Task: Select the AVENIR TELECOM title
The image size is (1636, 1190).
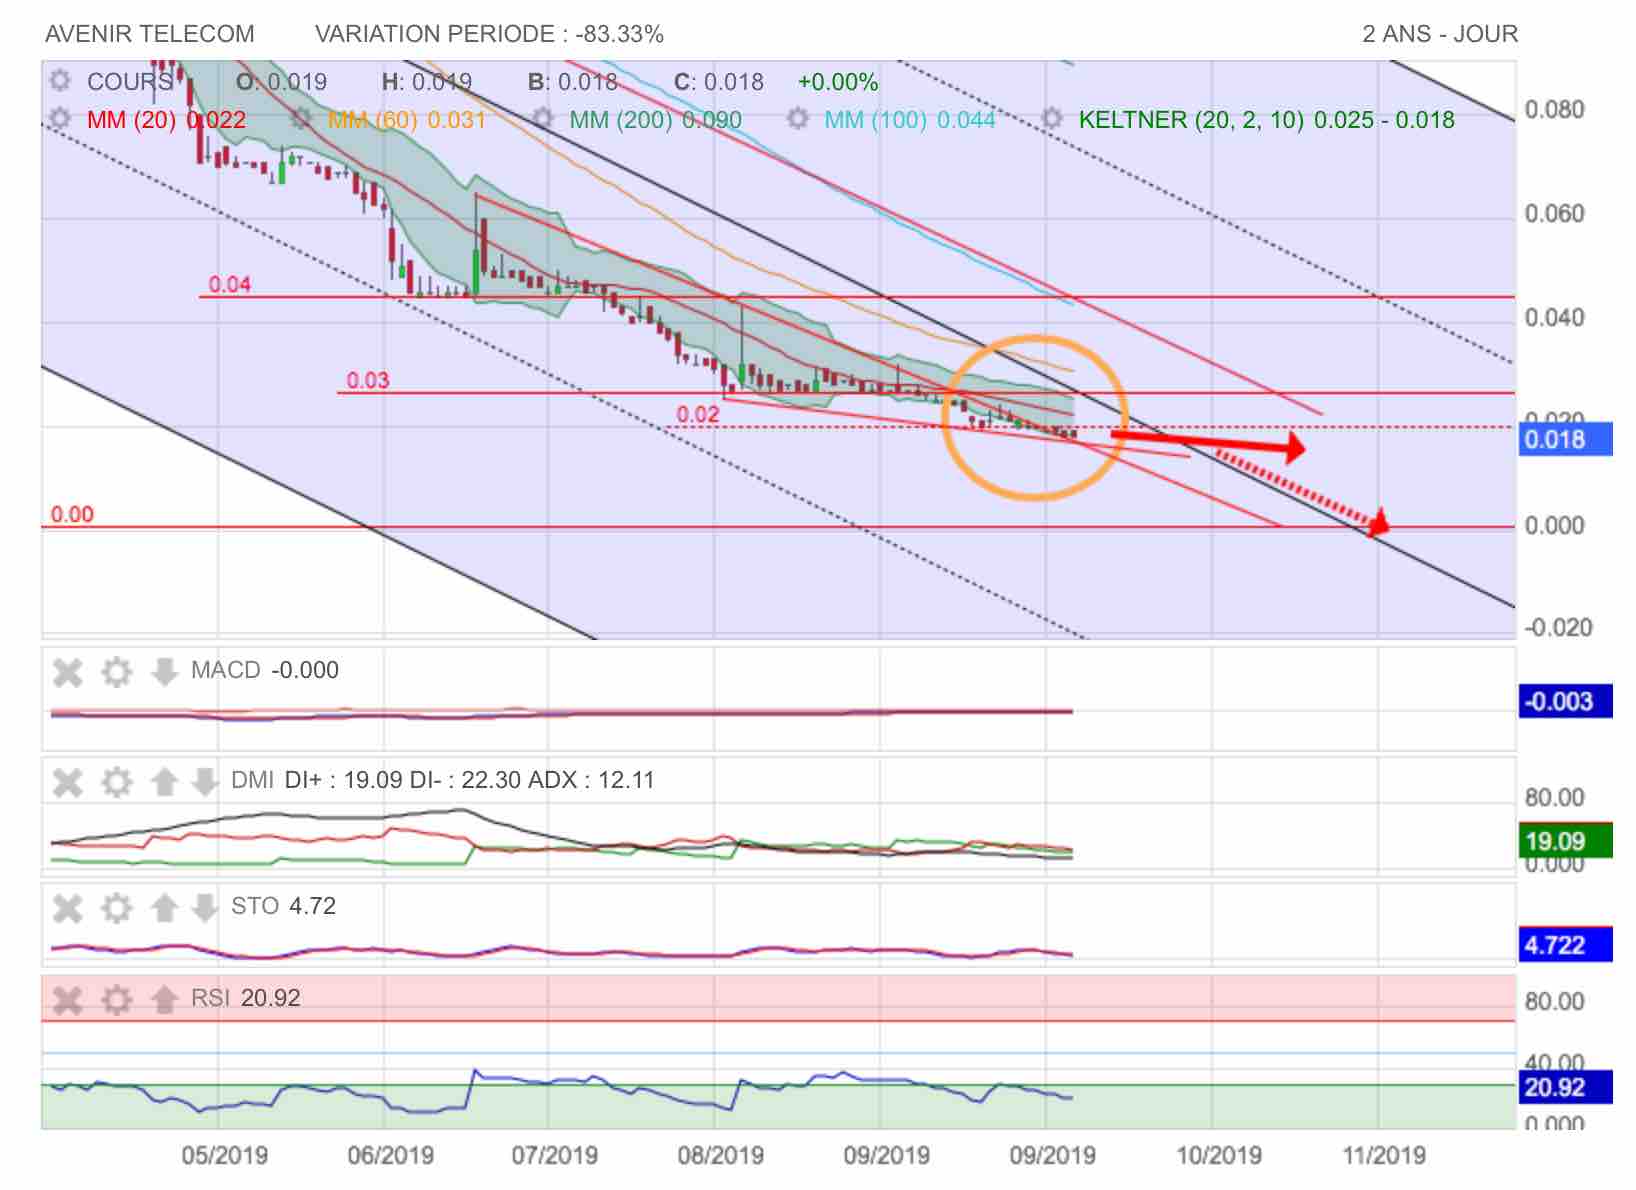Action: 150,34
